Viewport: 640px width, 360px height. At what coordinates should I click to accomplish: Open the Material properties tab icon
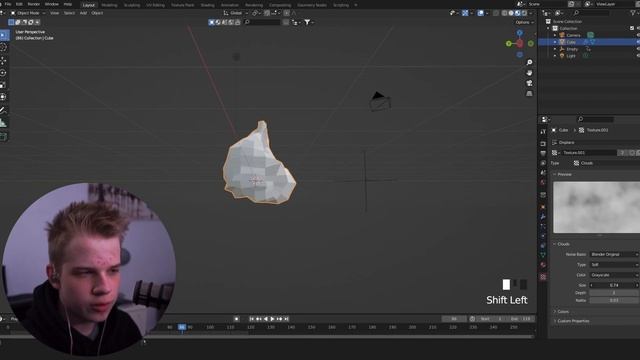543,264
